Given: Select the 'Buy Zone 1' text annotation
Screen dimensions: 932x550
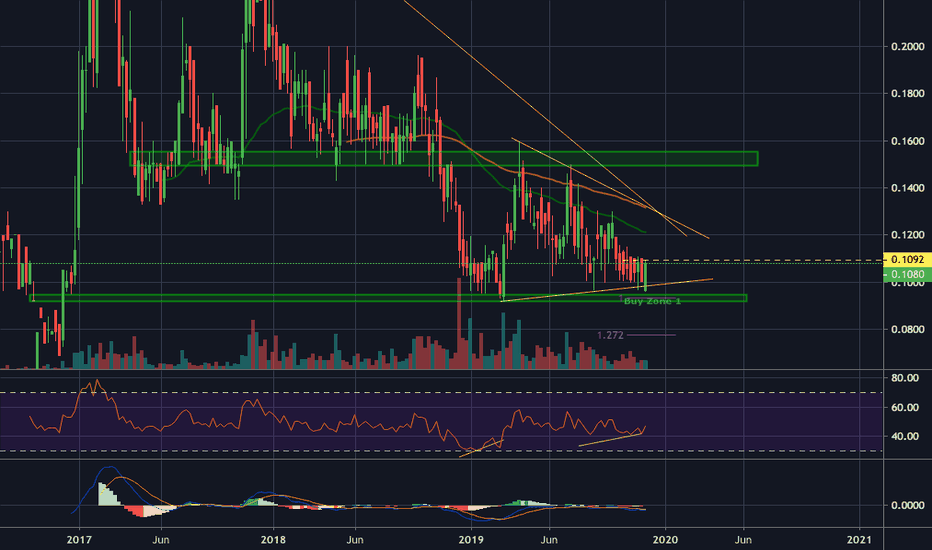Looking at the screenshot, I should tap(652, 301).
